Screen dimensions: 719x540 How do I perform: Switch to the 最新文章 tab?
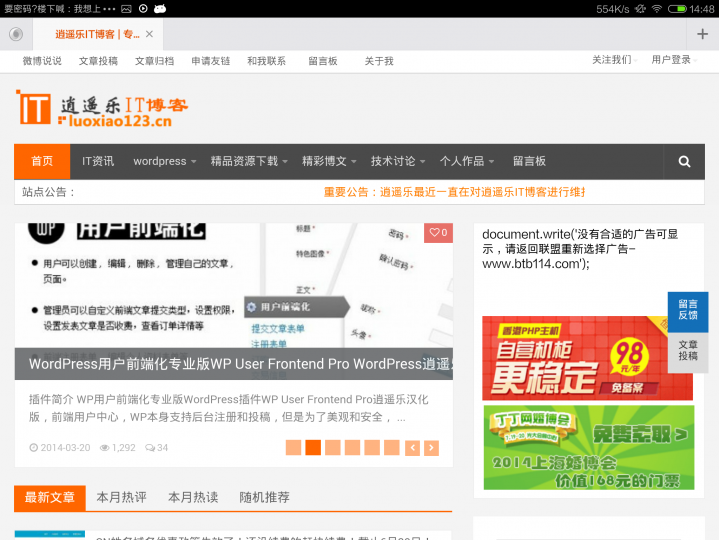[x=50, y=498]
